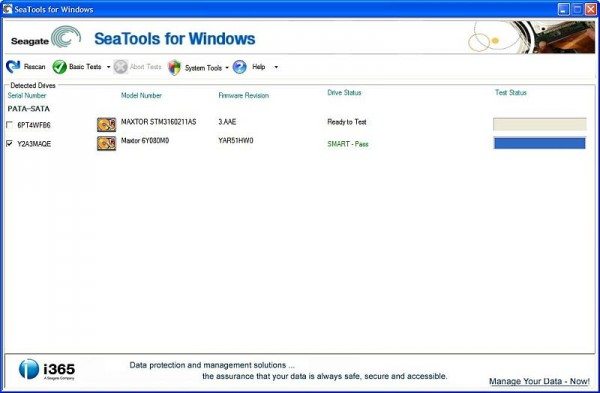
Task: Click the Drive Status column header
Action: tap(344, 93)
